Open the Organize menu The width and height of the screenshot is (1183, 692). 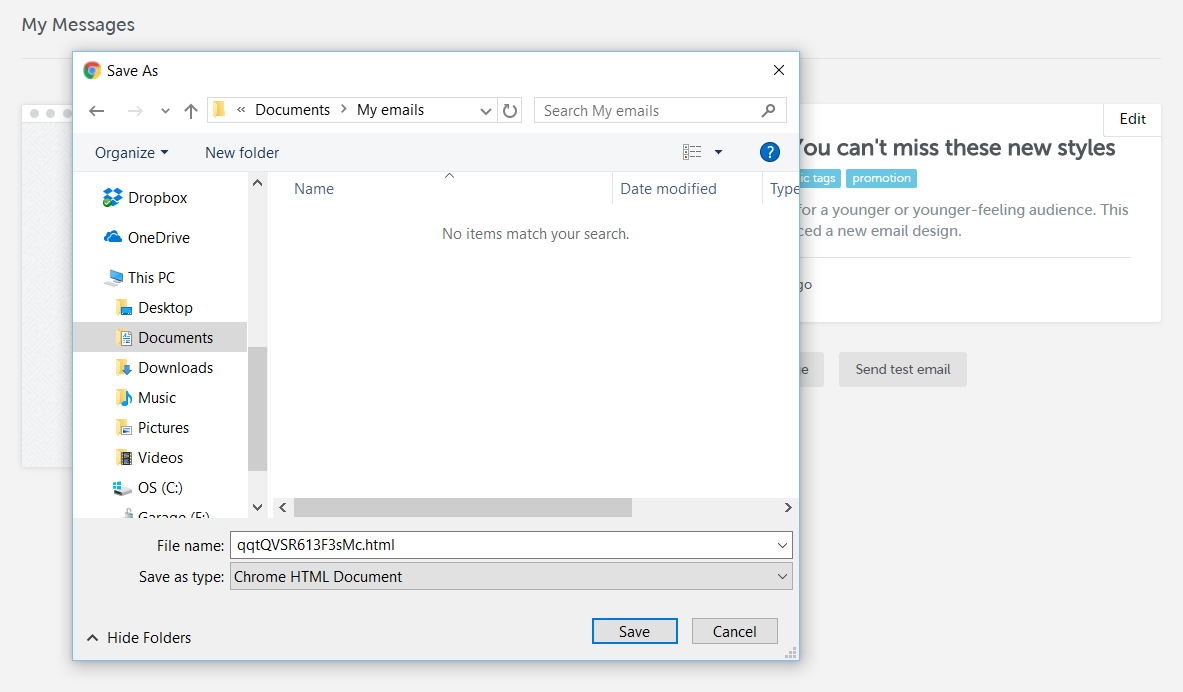coord(131,152)
